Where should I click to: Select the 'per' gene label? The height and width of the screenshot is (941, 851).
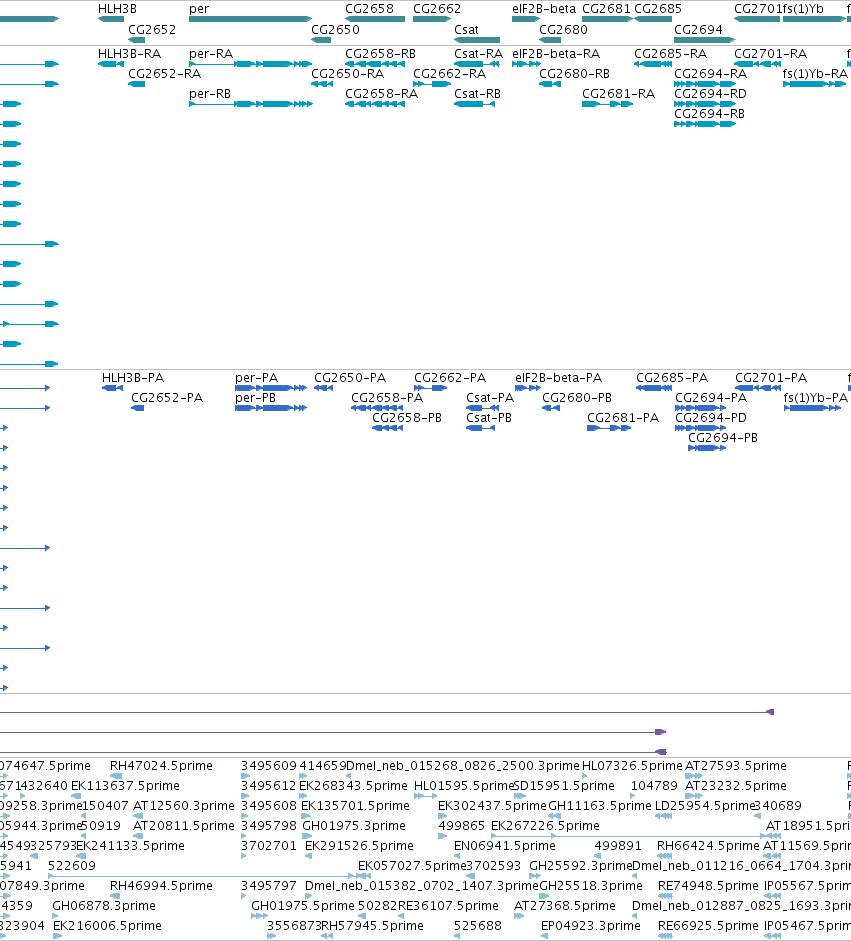pyautogui.click(x=199, y=10)
